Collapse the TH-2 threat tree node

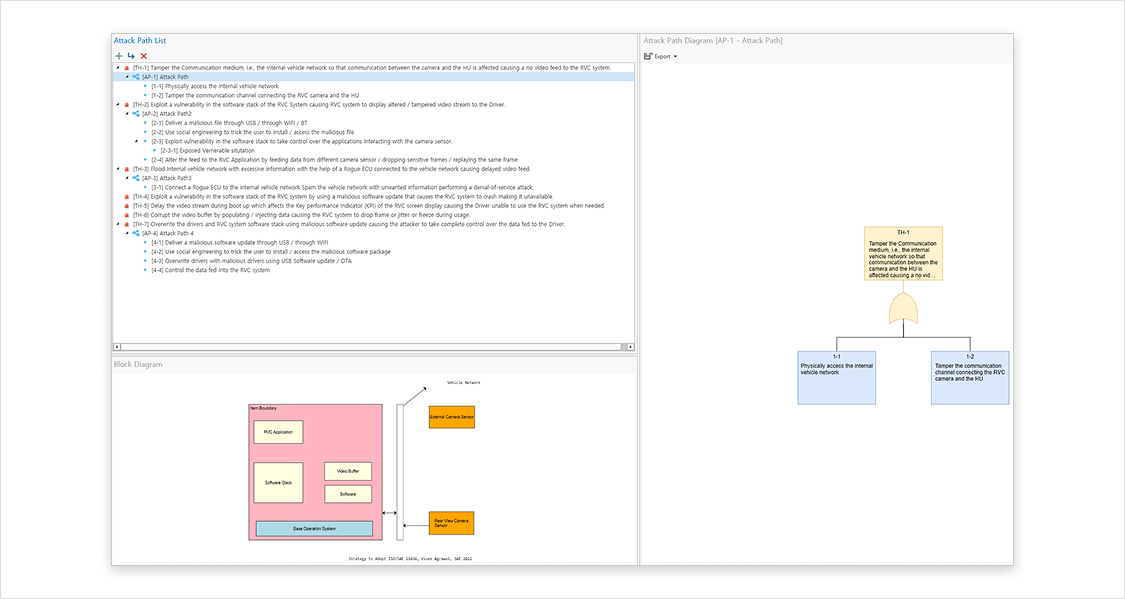(x=118, y=105)
